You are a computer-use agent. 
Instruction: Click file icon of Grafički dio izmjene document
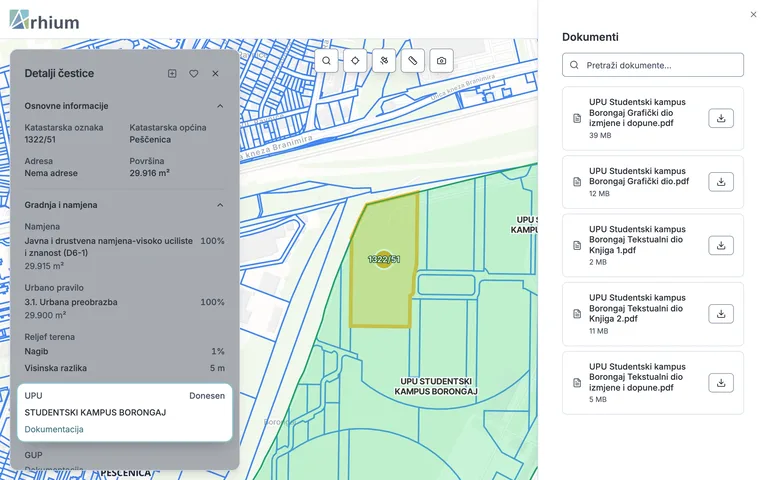click(x=577, y=118)
